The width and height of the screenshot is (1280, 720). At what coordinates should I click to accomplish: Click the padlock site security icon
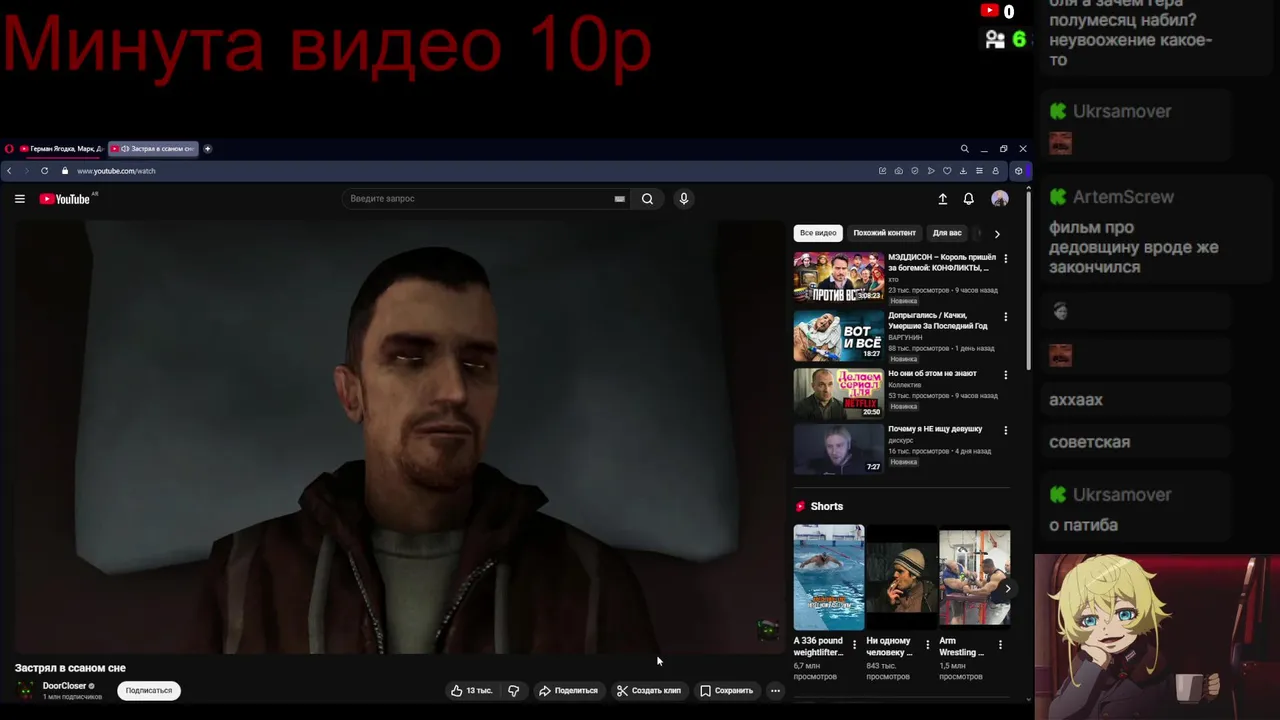[65, 171]
